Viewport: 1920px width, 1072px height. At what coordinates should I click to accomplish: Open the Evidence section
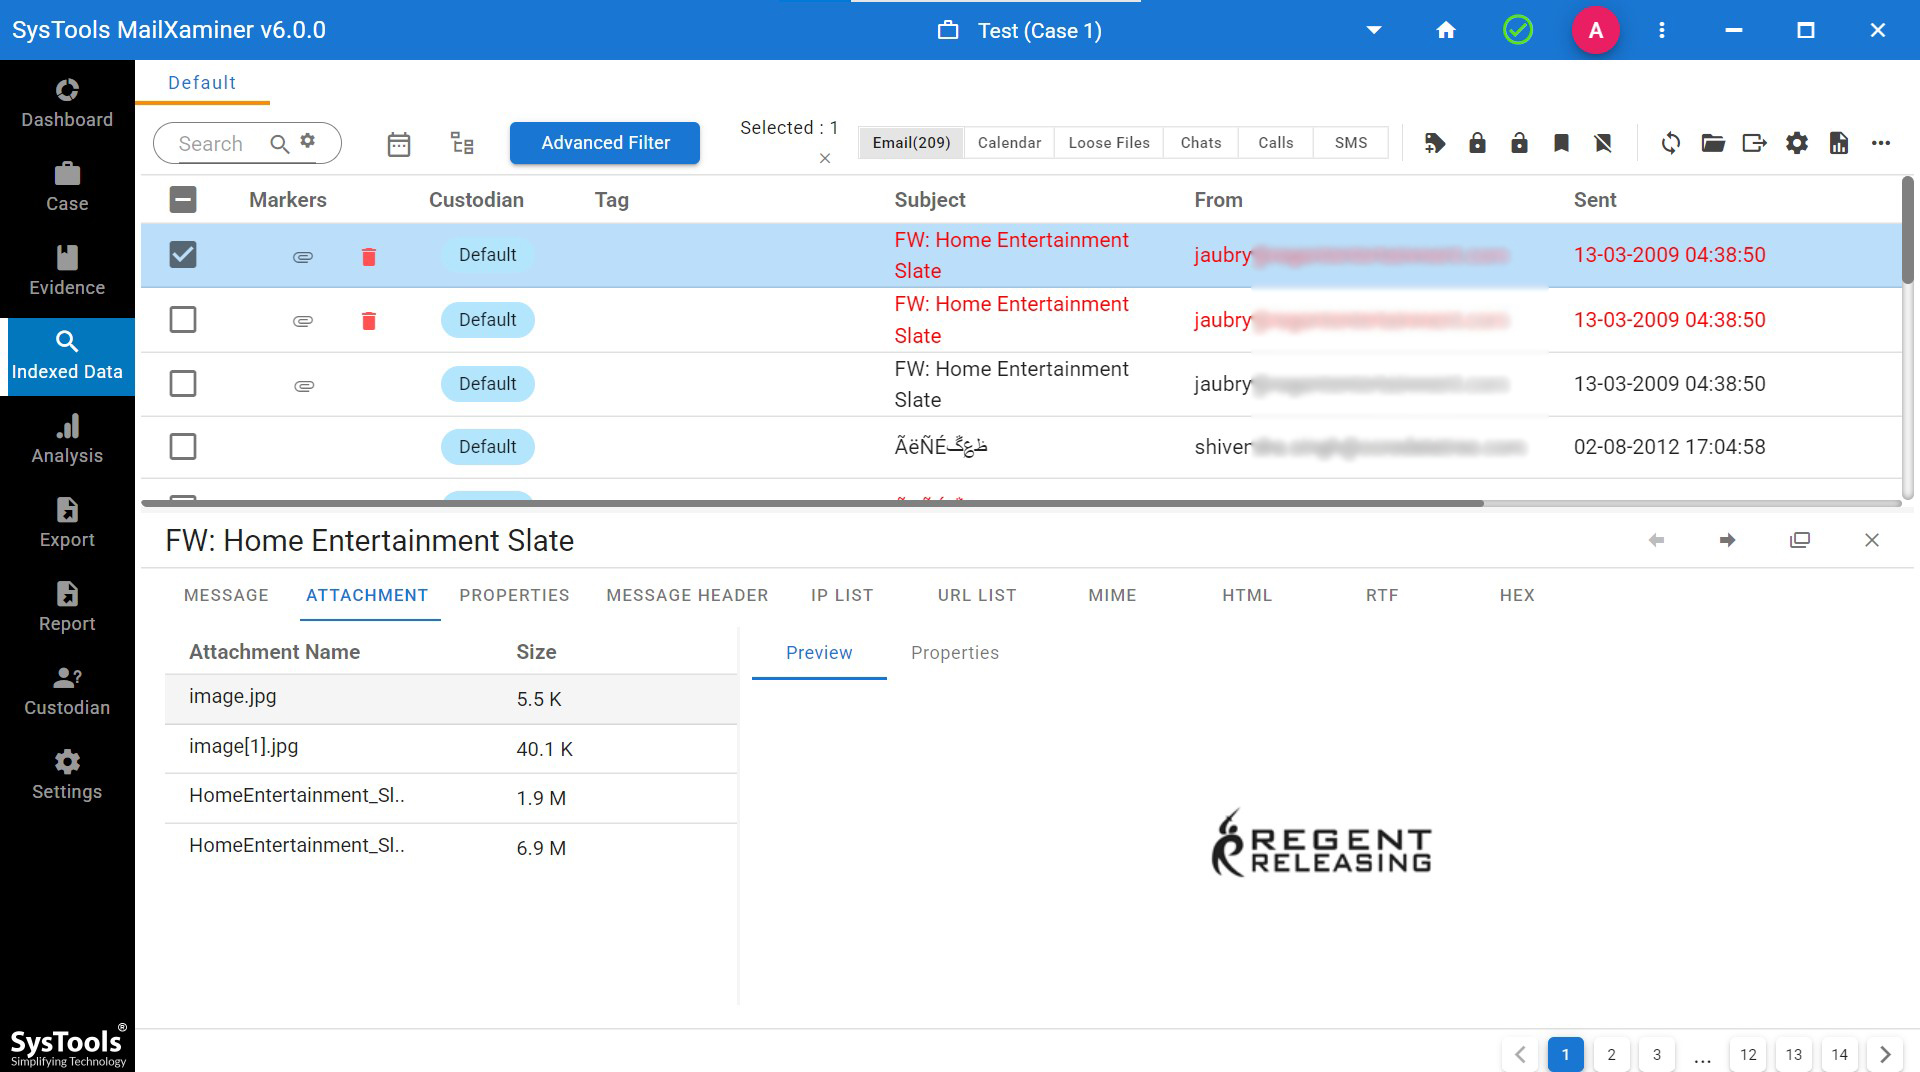[67, 271]
